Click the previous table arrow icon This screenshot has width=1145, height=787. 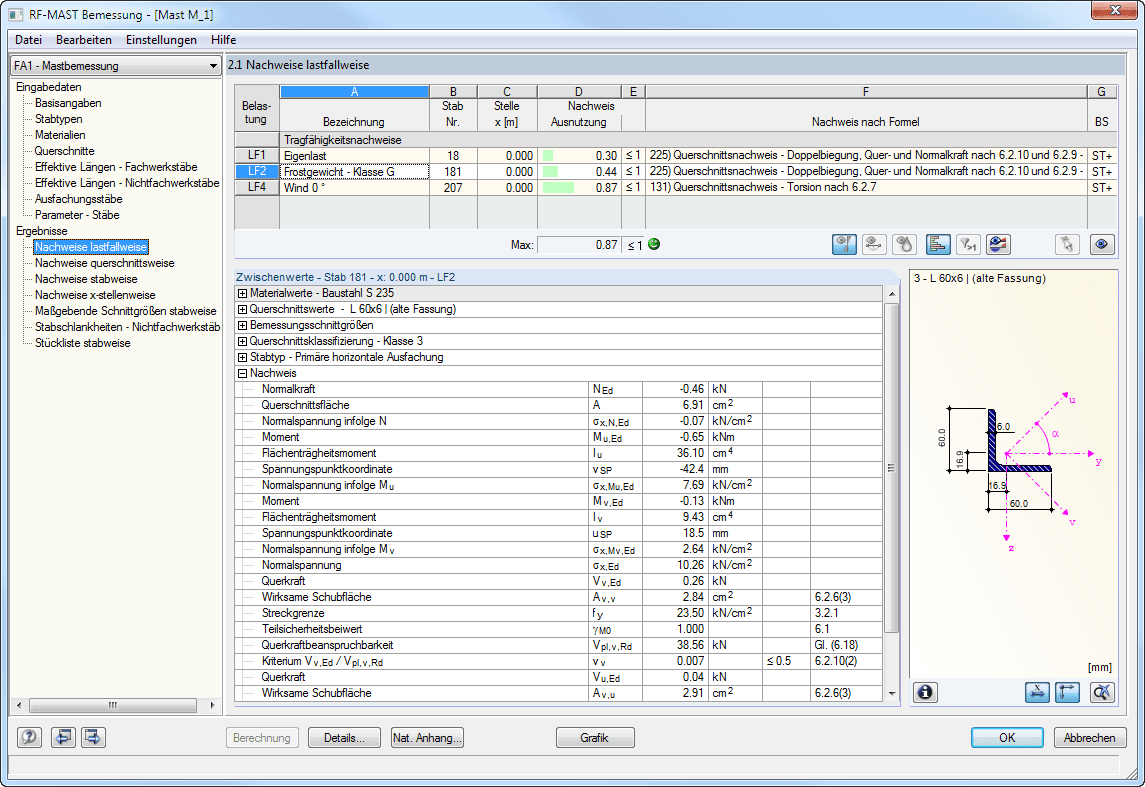[64, 737]
